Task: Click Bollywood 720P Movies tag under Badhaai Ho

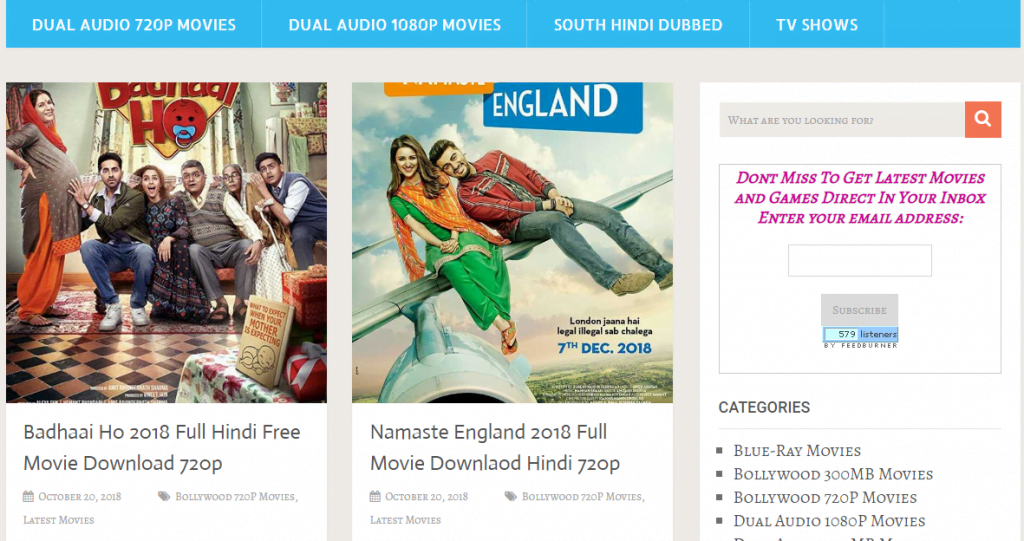Action: pyautogui.click(x=236, y=497)
